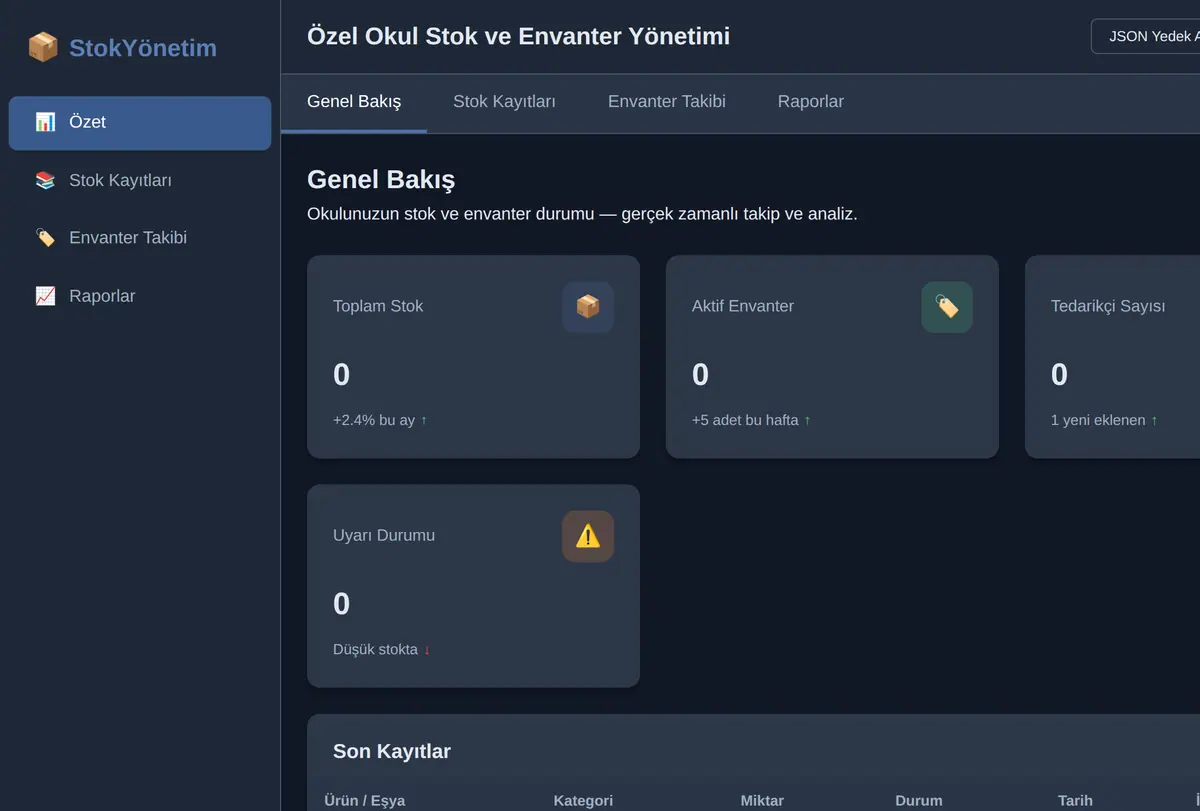Click the chart icon beside Raporlar
1200x811 pixels.
pyautogui.click(x=45, y=296)
